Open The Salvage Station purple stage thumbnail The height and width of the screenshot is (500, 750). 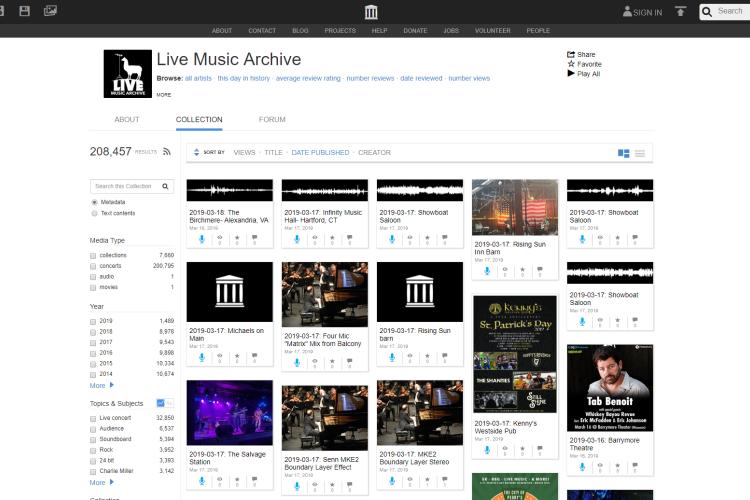pyautogui.click(x=230, y=413)
